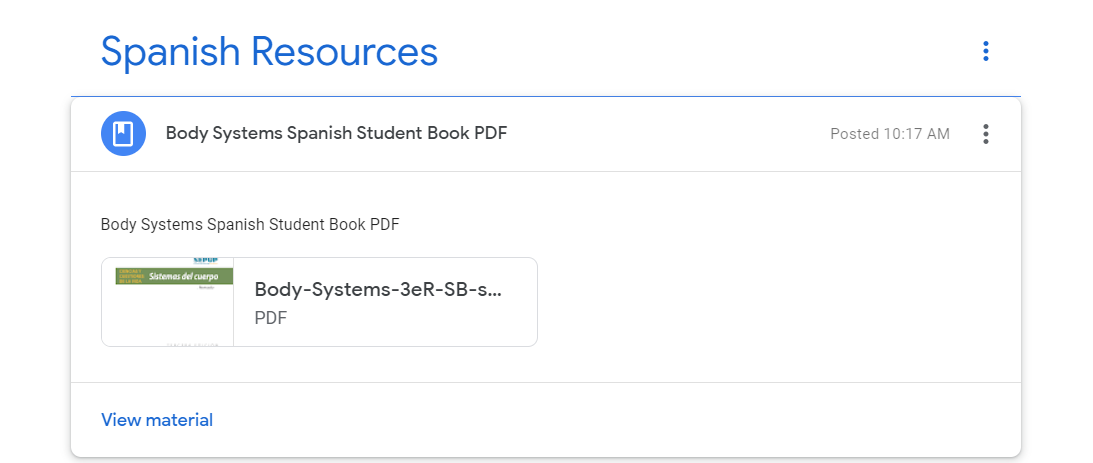Open the Body-Systems-3eR-SB PDF thumbnail preview

(168, 300)
